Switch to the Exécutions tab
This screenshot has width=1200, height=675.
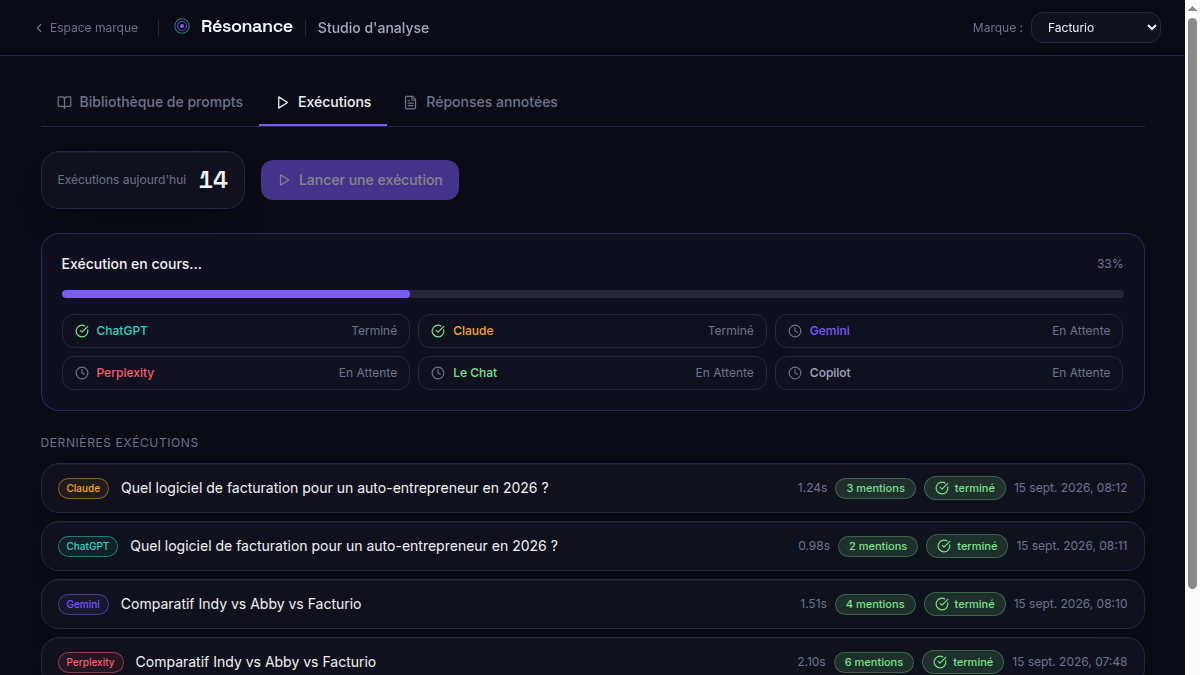(x=323, y=102)
